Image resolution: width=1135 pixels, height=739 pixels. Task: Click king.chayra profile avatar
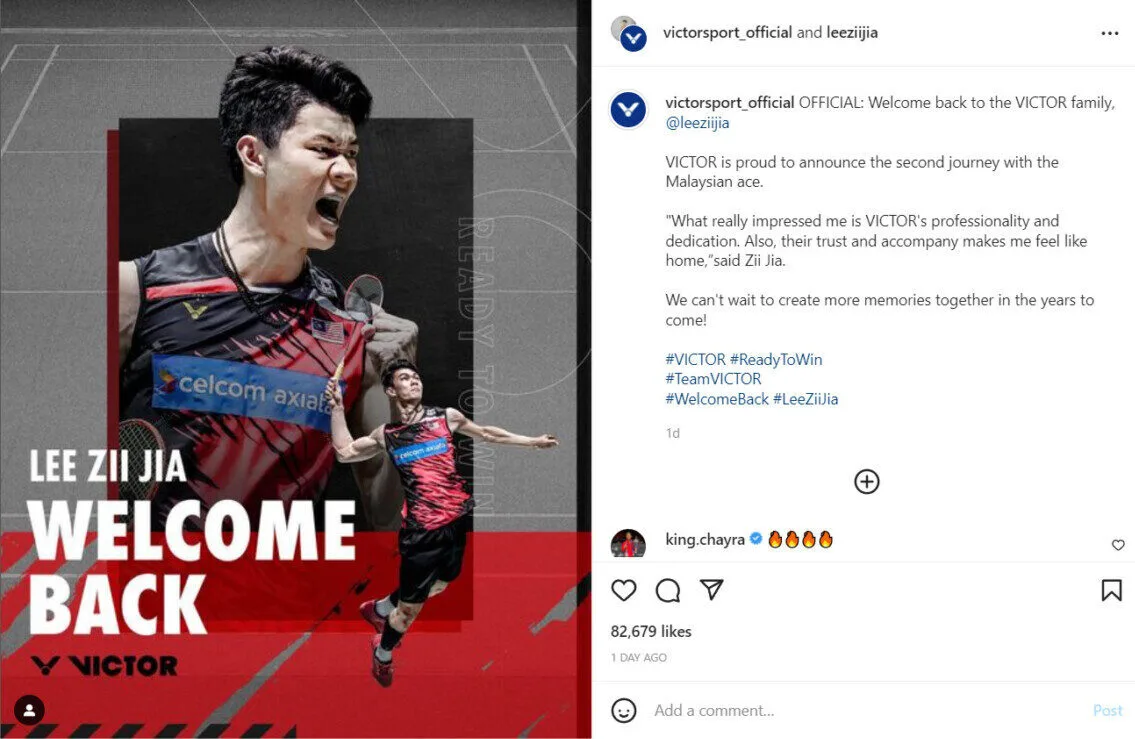click(x=628, y=543)
